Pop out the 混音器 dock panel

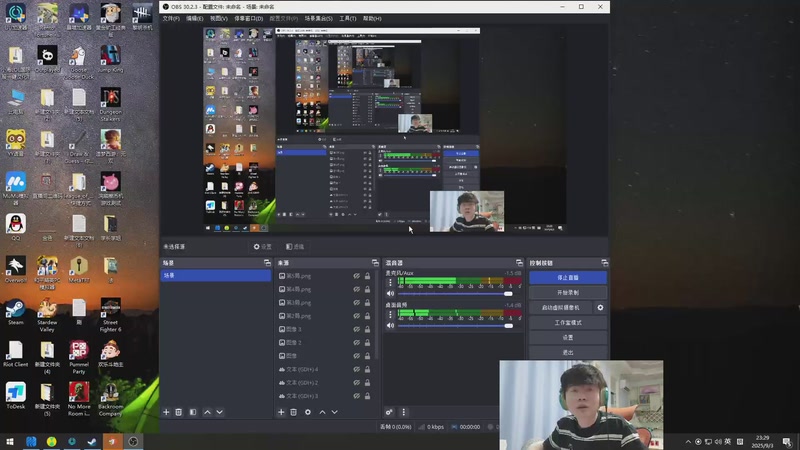point(519,263)
